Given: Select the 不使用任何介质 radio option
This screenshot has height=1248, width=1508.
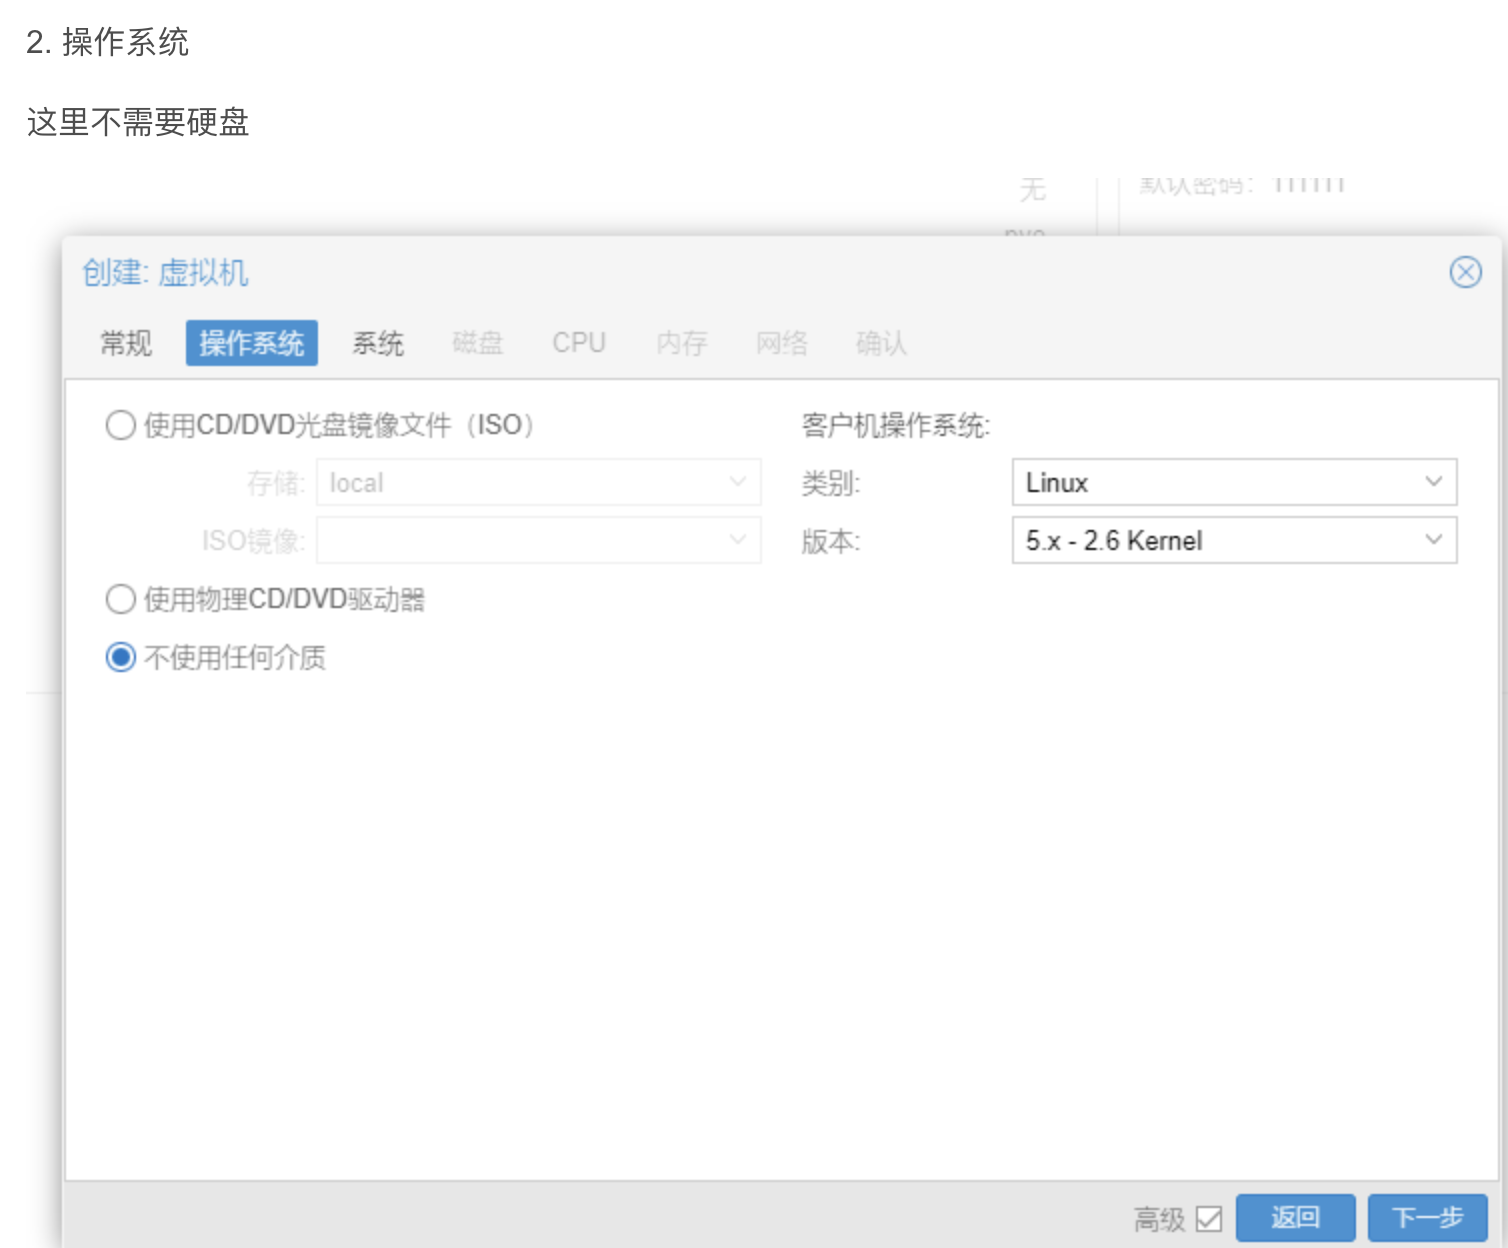Looking at the screenshot, I should 121,658.
